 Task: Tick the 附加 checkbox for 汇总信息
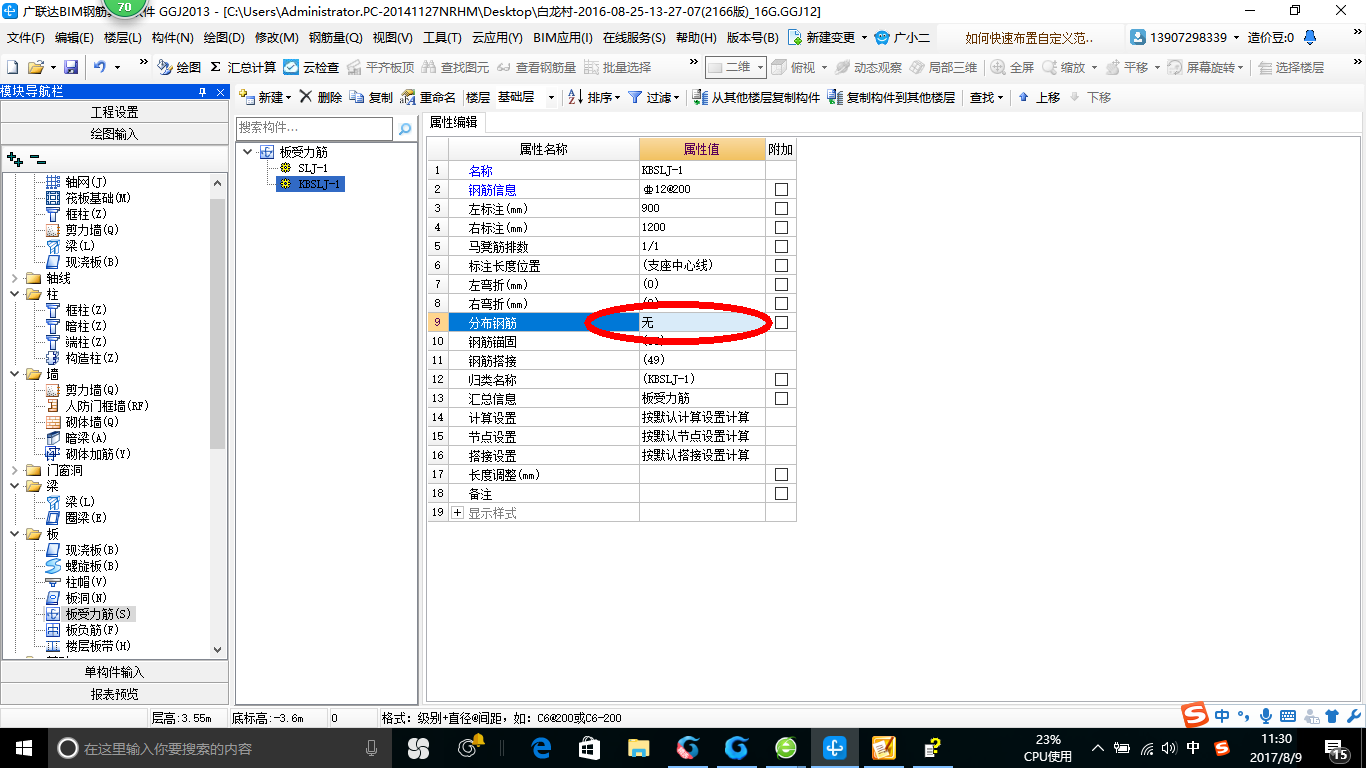[x=781, y=398]
